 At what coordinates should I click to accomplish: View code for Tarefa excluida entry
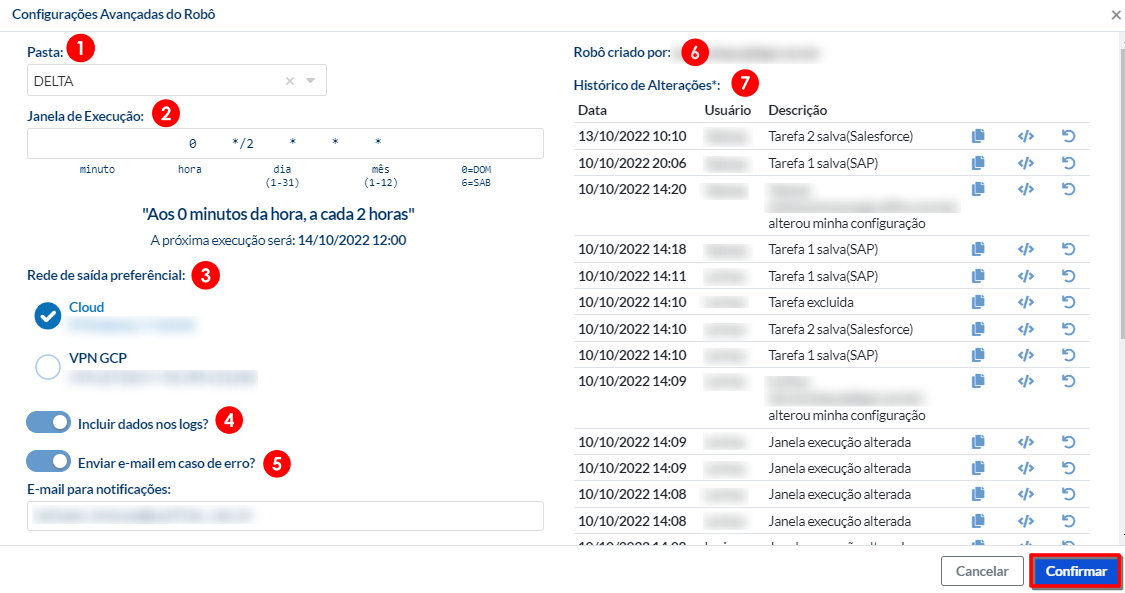(1025, 302)
